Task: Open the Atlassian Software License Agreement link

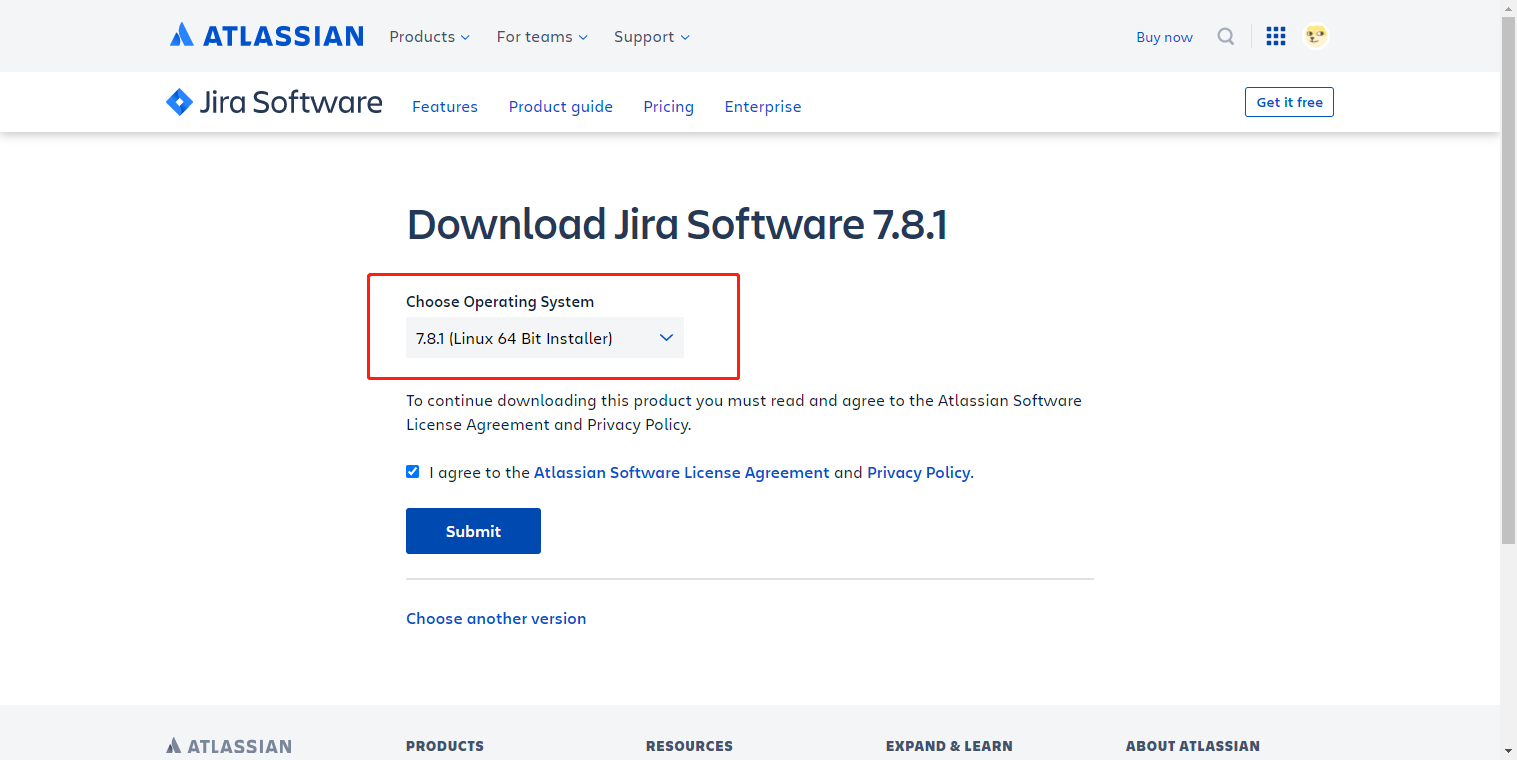Action: point(681,472)
